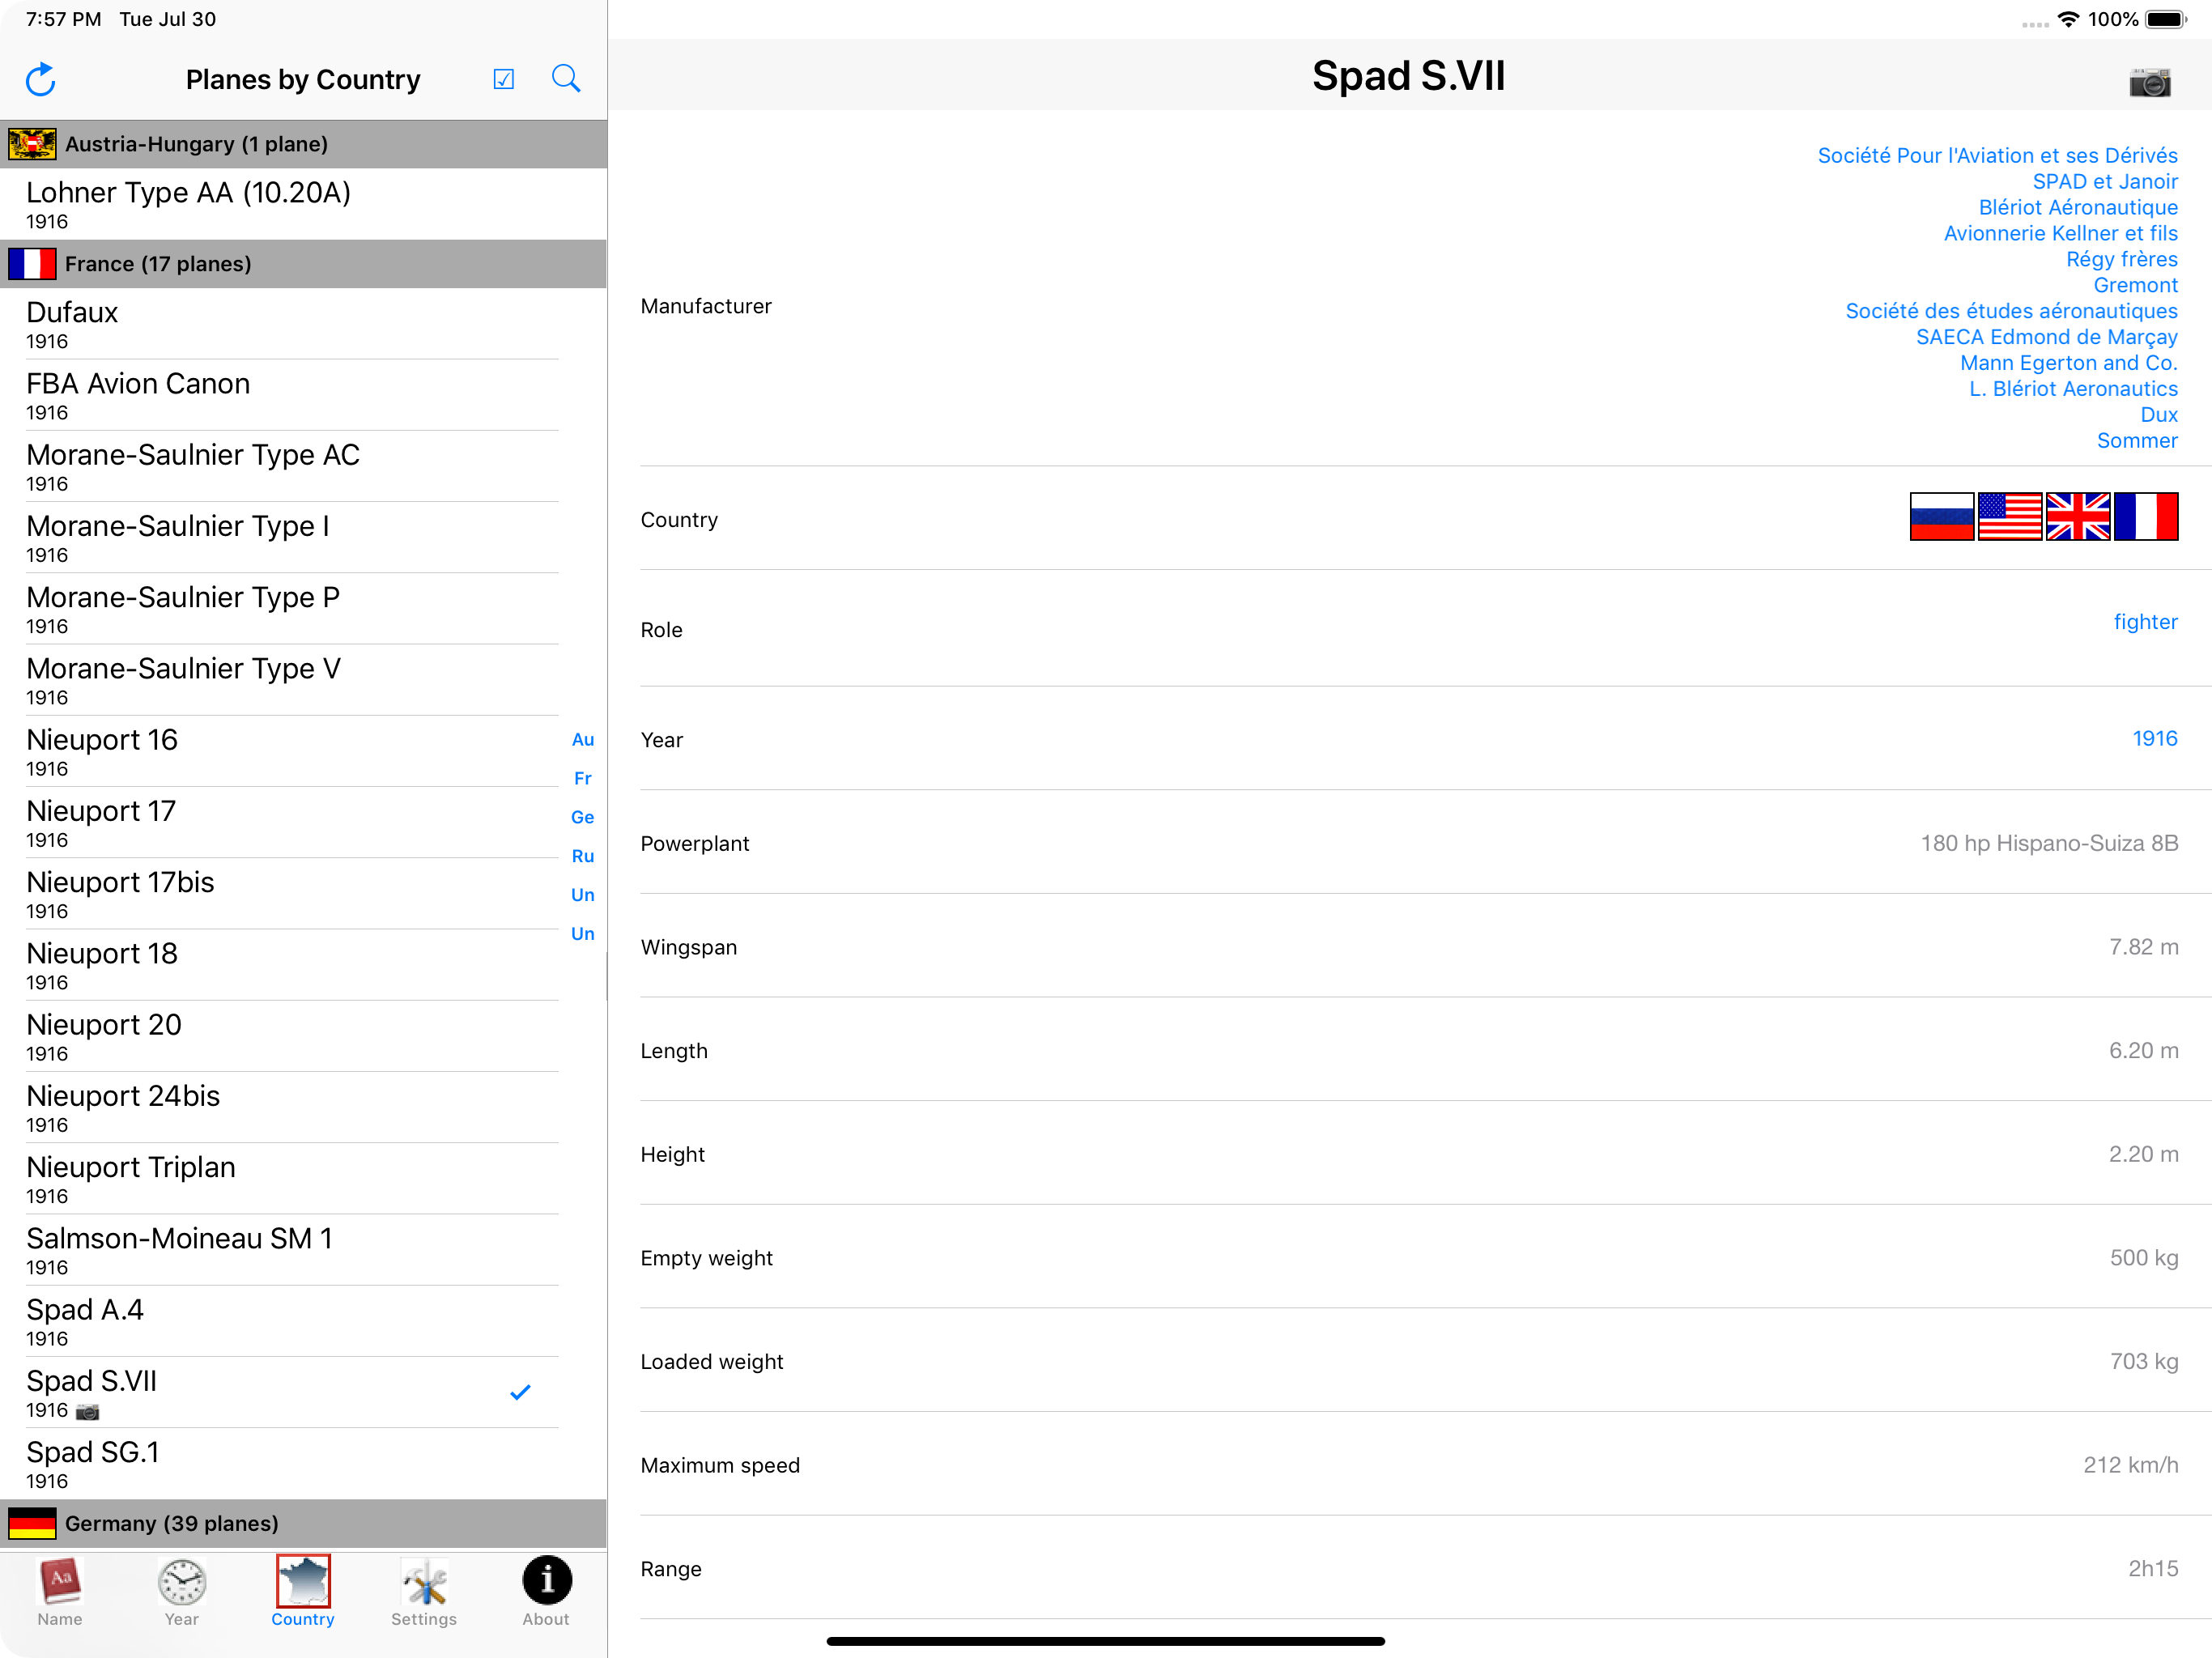Select the Nieuport 16 plane
The height and width of the screenshot is (1658, 2212).
(303, 751)
